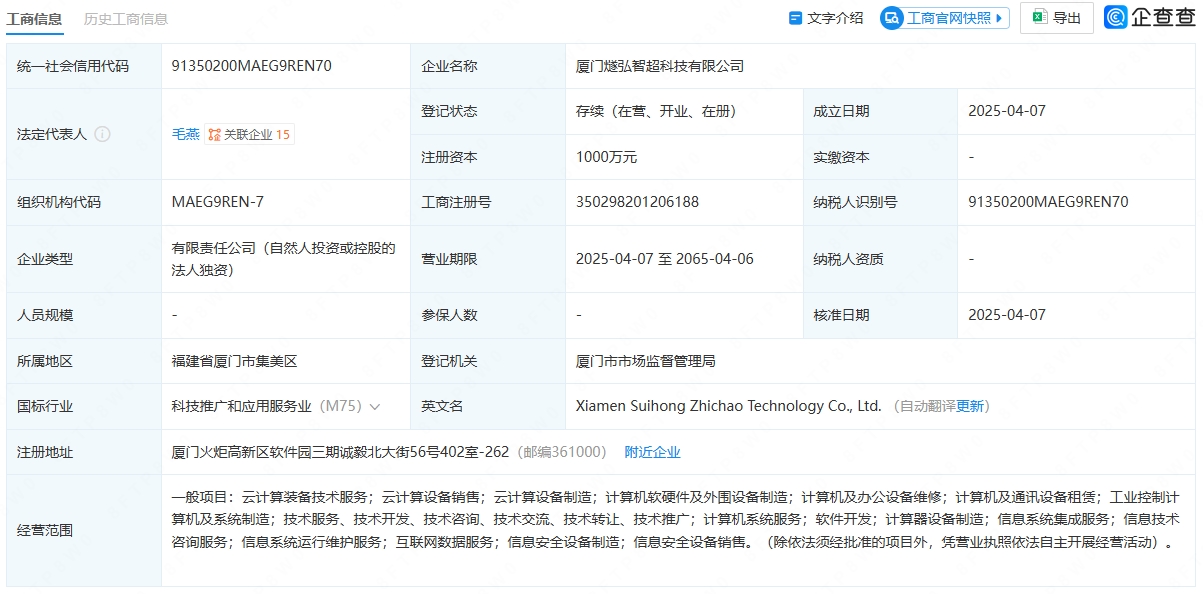Click the 导出 export button
Viewport: 1203px width, 594px height.
[1056, 18]
